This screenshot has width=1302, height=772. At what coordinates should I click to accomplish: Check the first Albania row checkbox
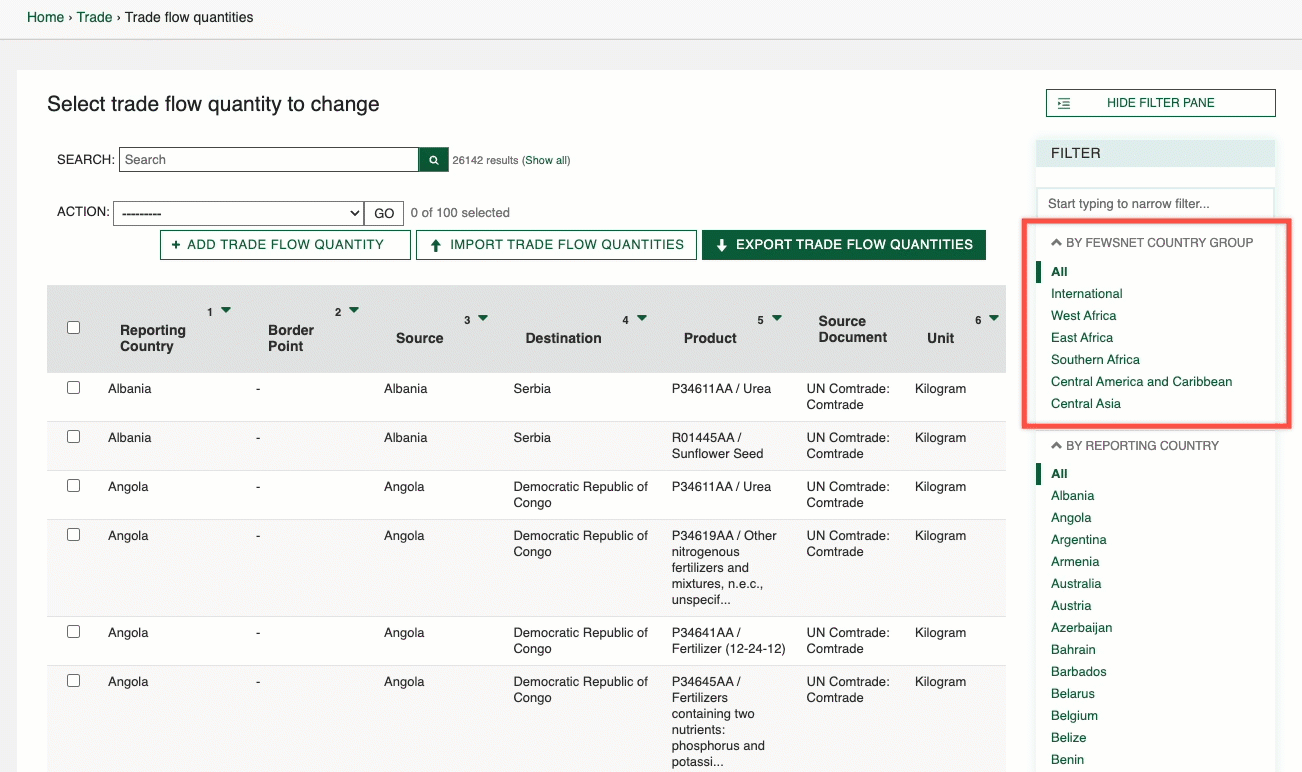pos(73,388)
